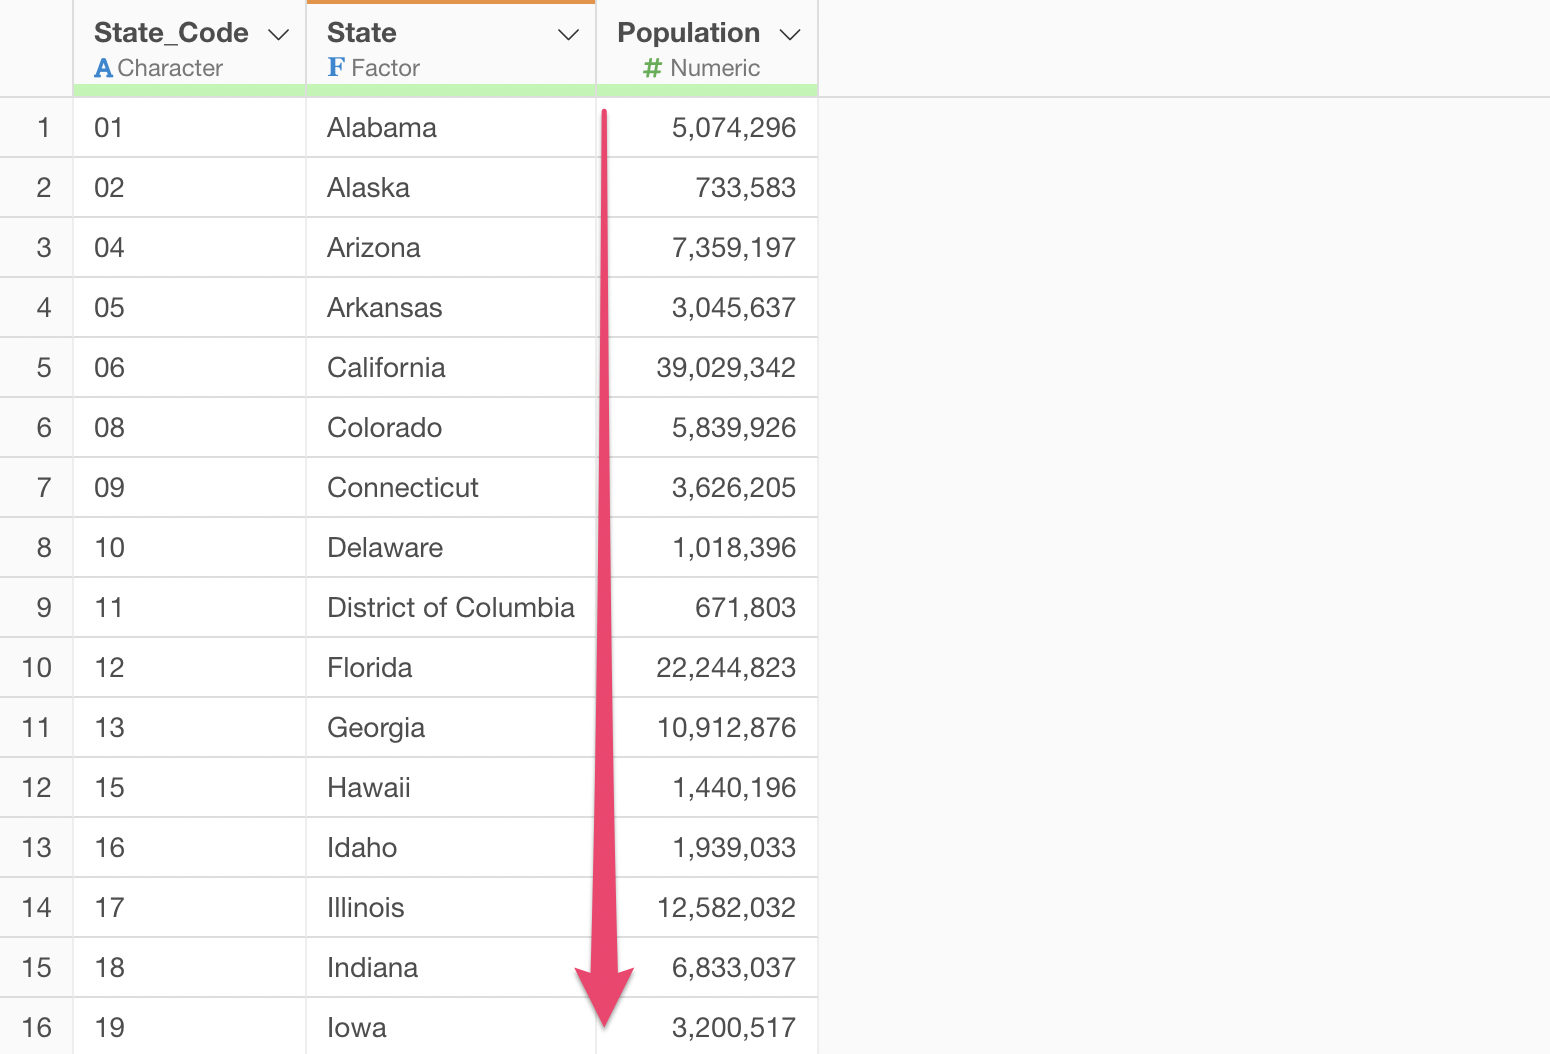Click the Hawaii cell
This screenshot has width=1550, height=1054.
(369, 788)
